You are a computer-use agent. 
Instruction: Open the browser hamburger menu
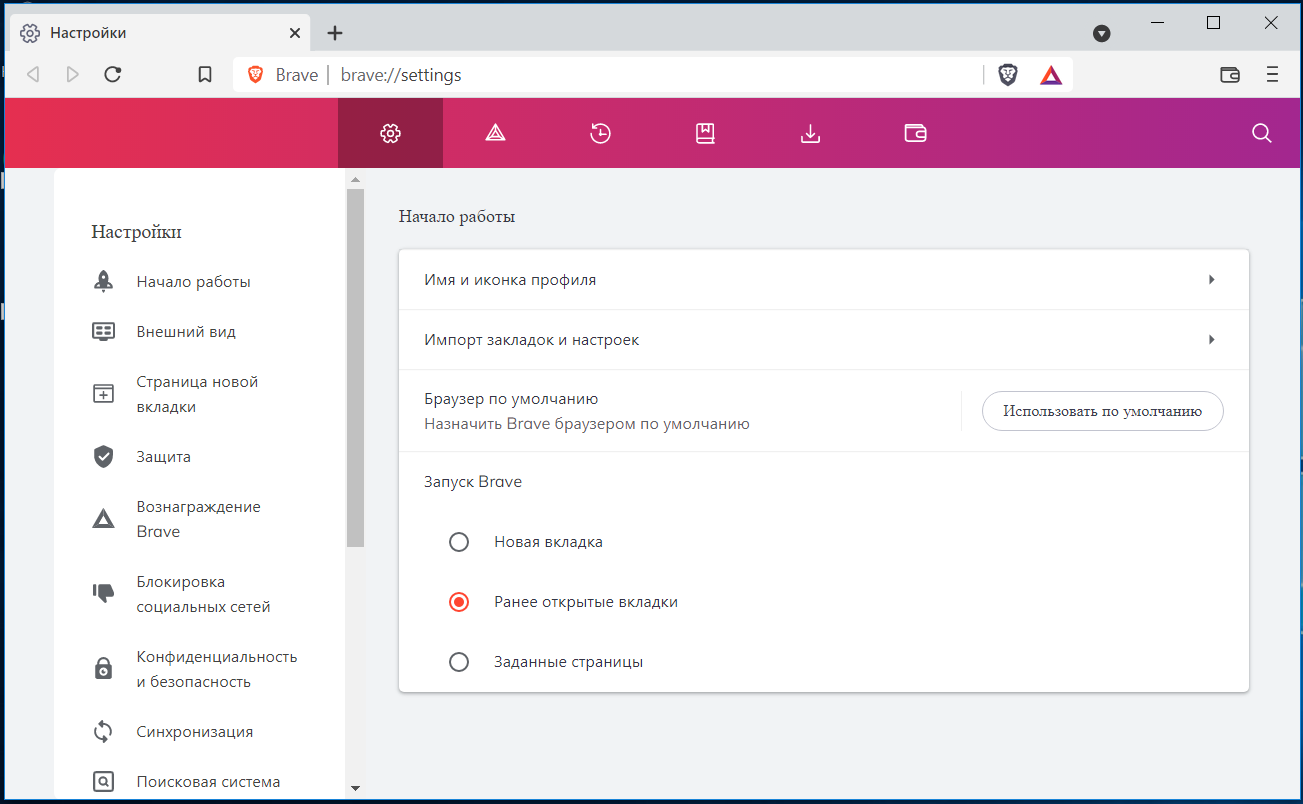tap(1273, 75)
